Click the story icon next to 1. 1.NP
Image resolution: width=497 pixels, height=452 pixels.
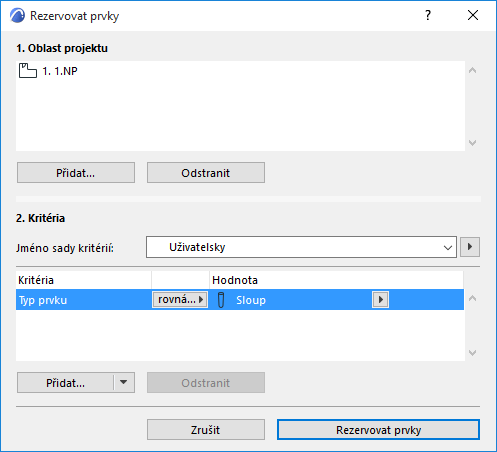coord(28,71)
